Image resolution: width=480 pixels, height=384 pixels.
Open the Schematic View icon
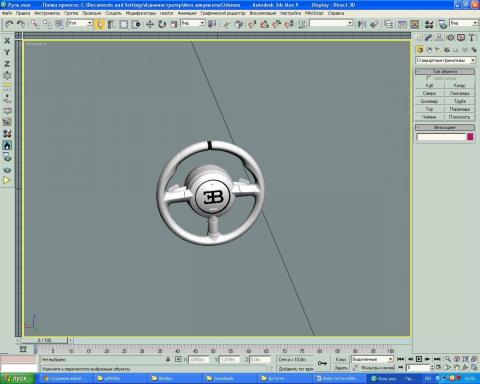[415, 24]
